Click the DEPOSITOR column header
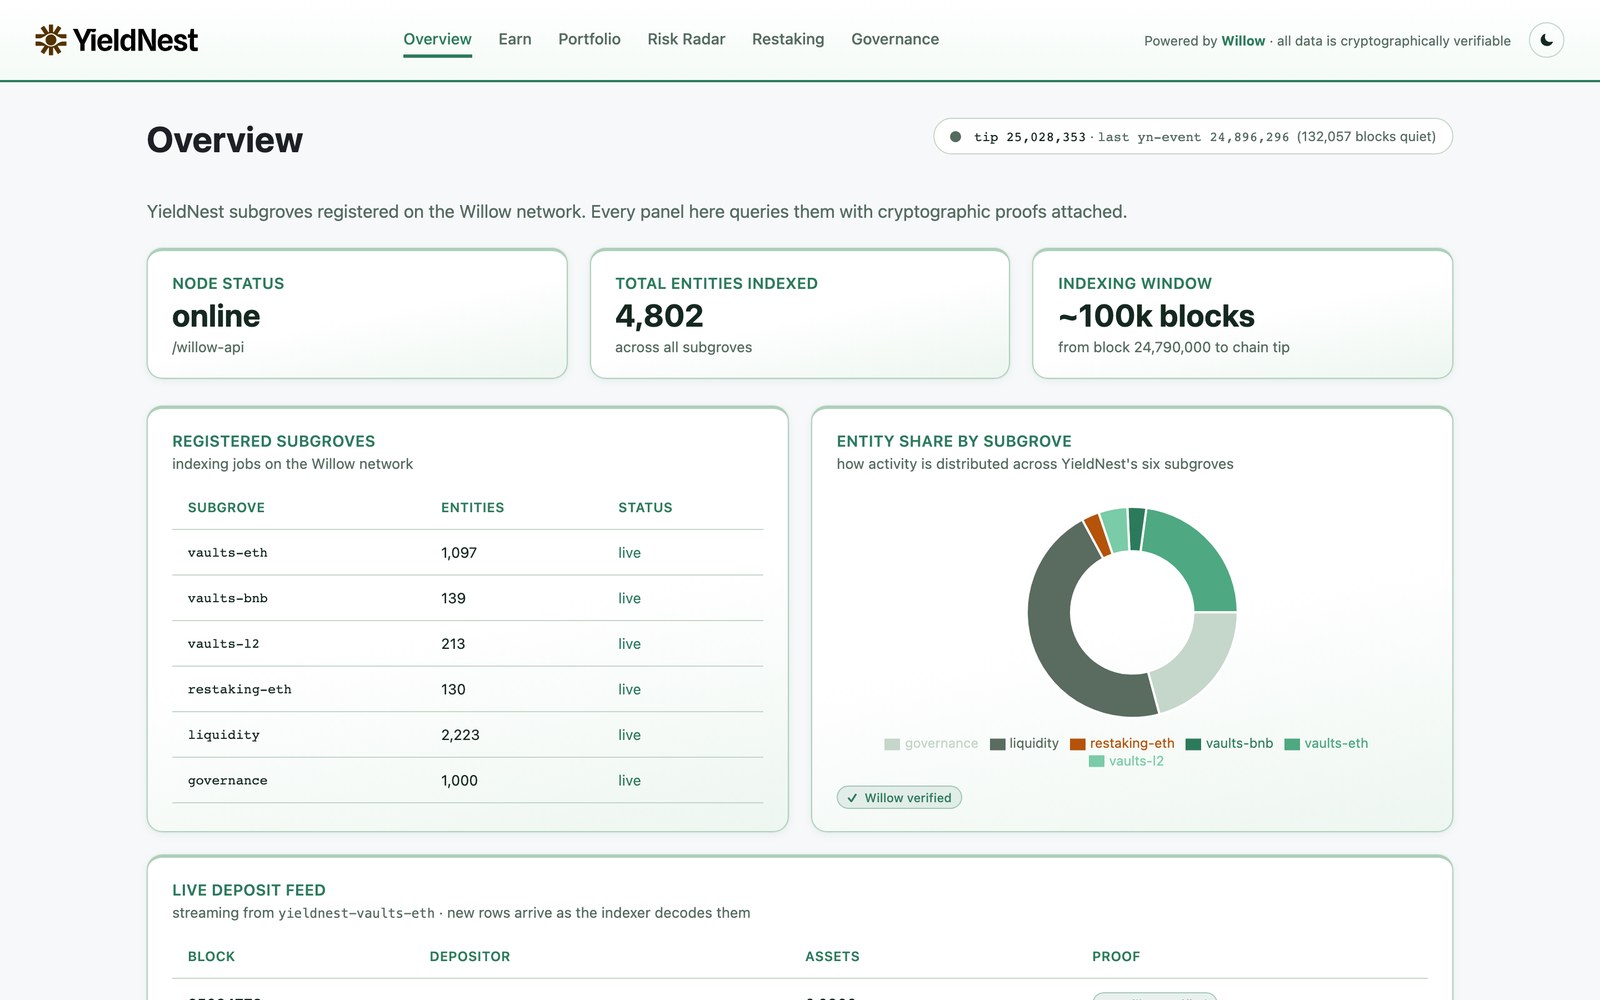This screenshot has width=1600, height=1000. [470, 957]
